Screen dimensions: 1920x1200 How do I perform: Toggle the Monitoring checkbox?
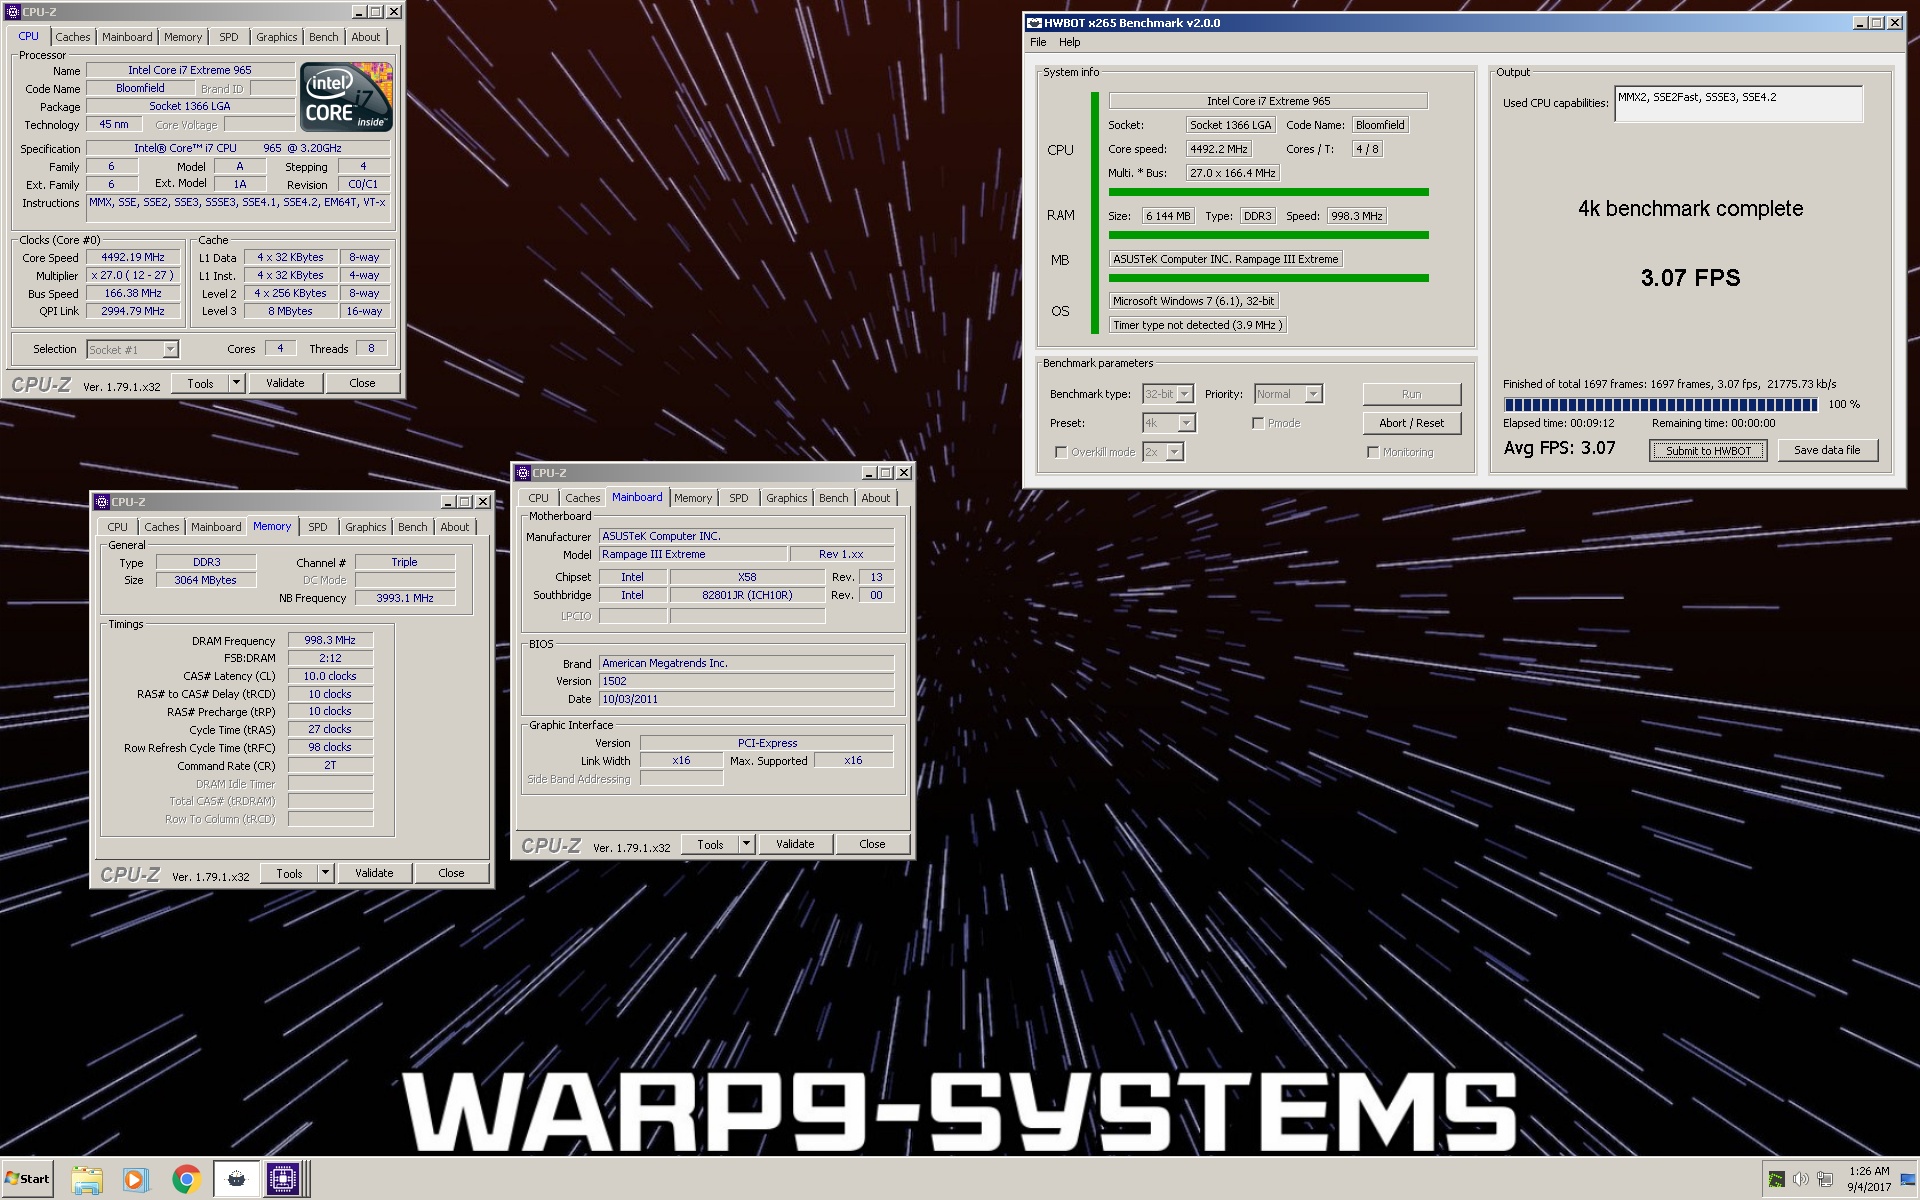tap(1373, 452)
